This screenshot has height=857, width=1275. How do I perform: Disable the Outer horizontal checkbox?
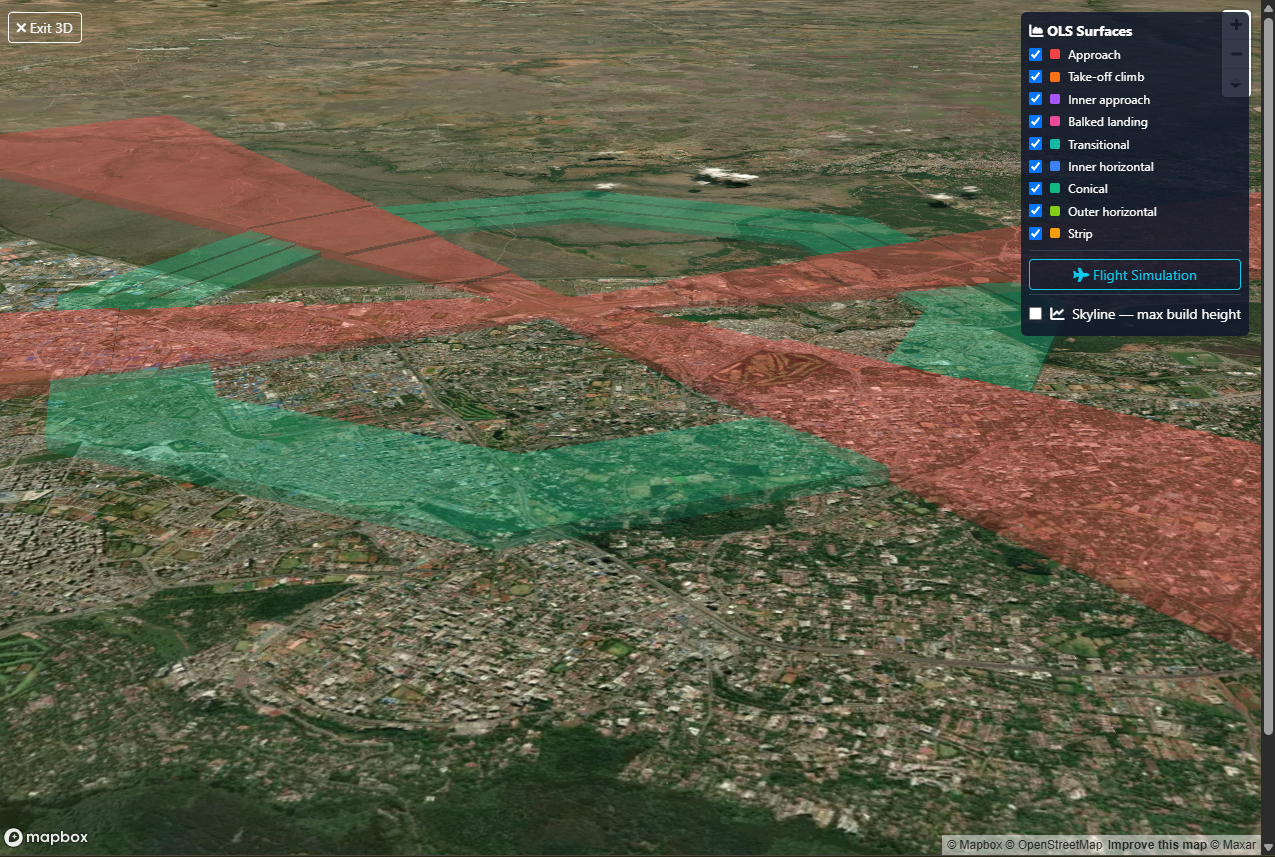(x=1036, y=211)
